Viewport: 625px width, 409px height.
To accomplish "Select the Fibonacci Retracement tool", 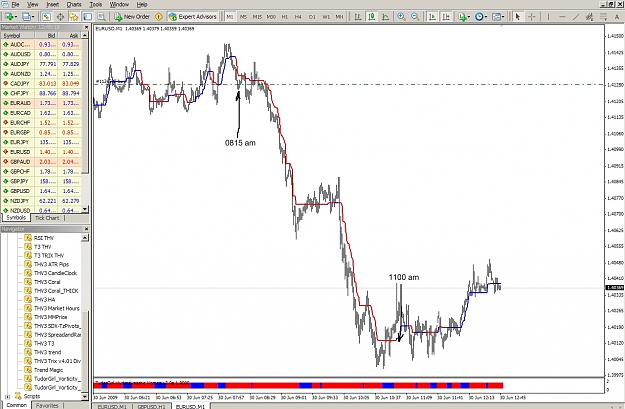I will 603,17.
